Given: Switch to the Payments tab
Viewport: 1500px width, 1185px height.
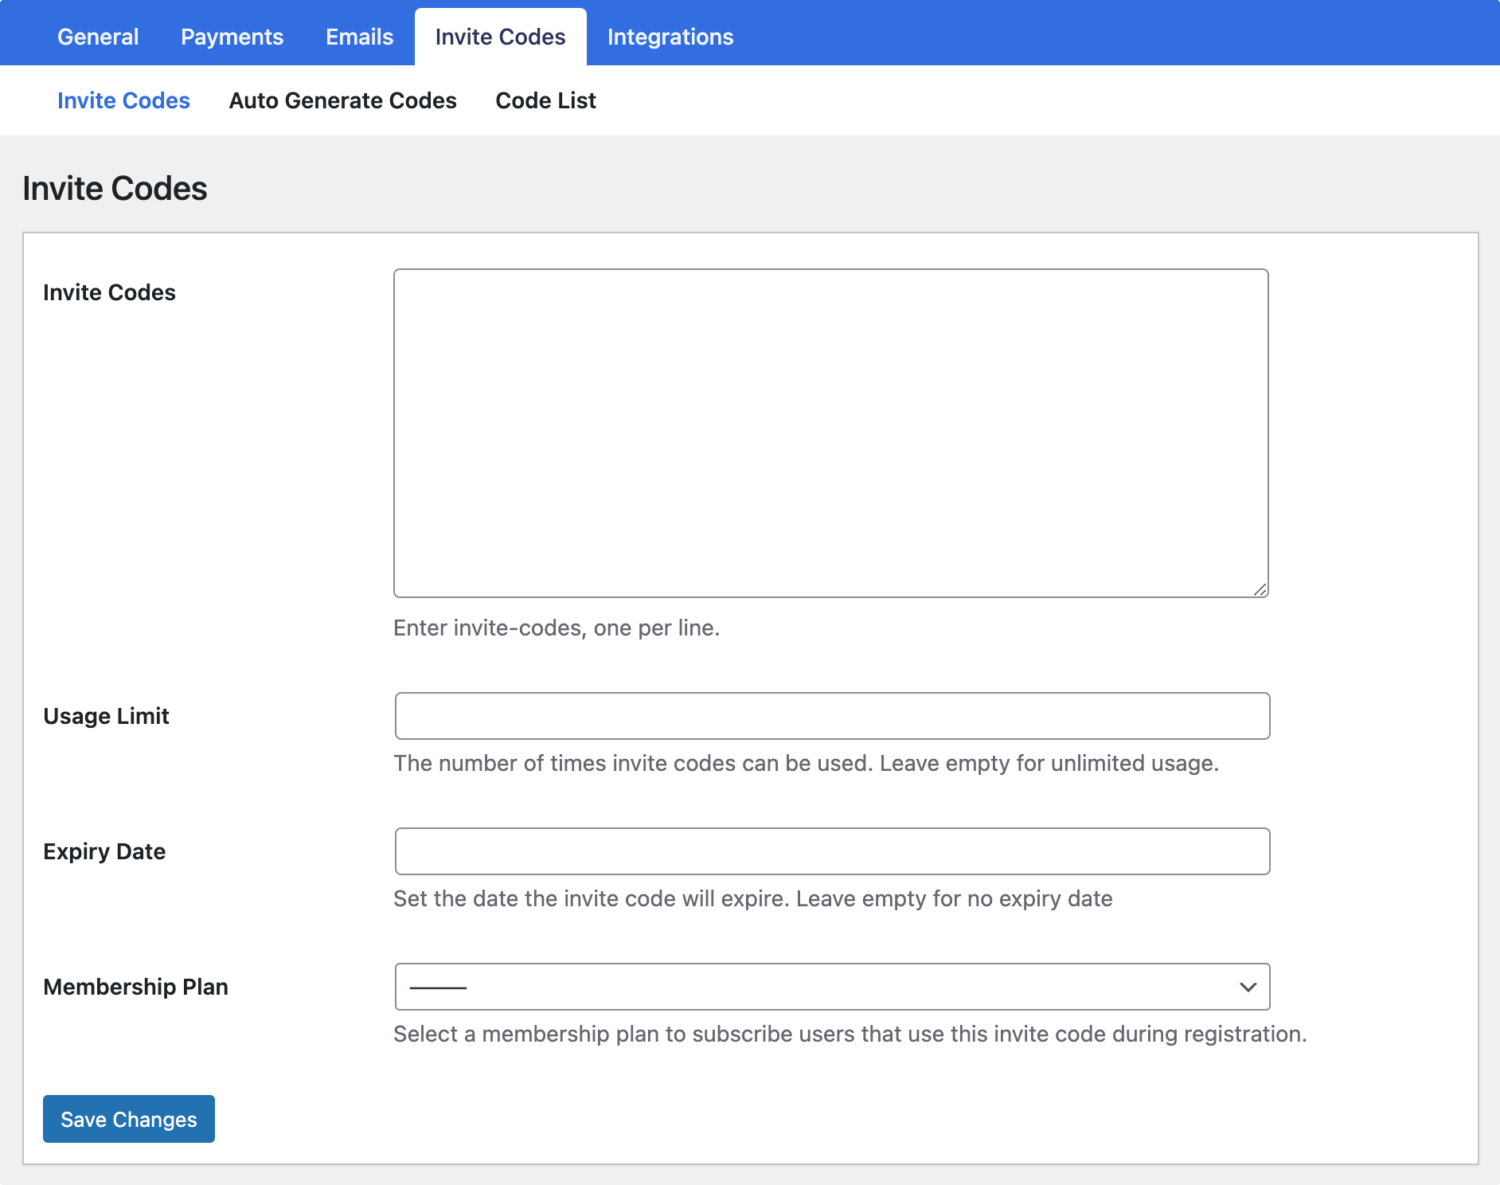Looking at the screenshot, I should click(232, 37).
